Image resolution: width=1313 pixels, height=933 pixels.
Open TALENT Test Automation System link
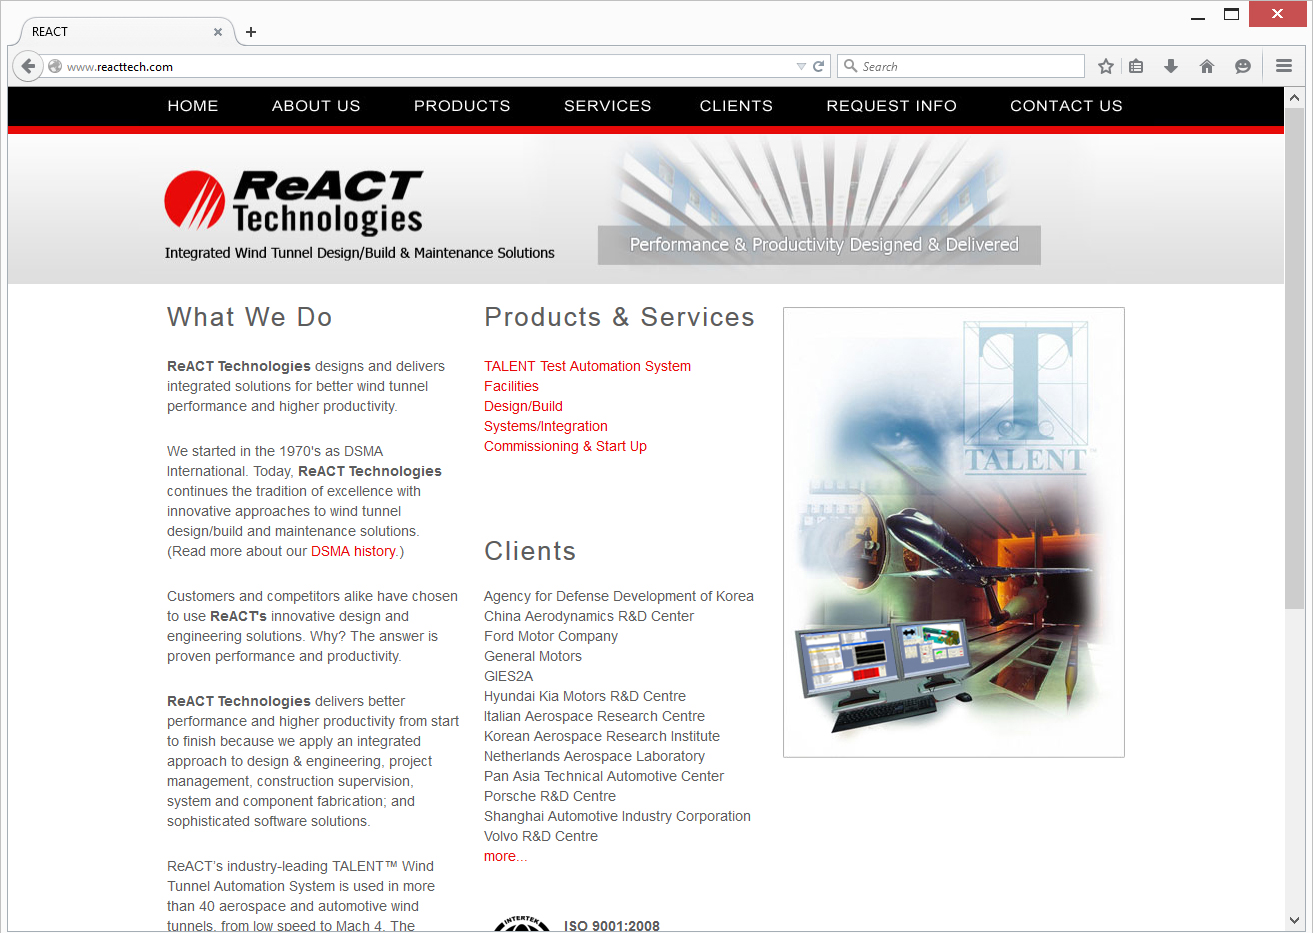pyautogui.click(x=587, y=366)
